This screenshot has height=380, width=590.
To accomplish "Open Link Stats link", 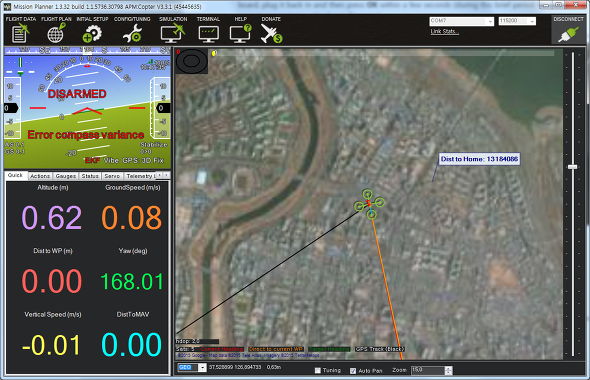I will [x=444, y=31].
